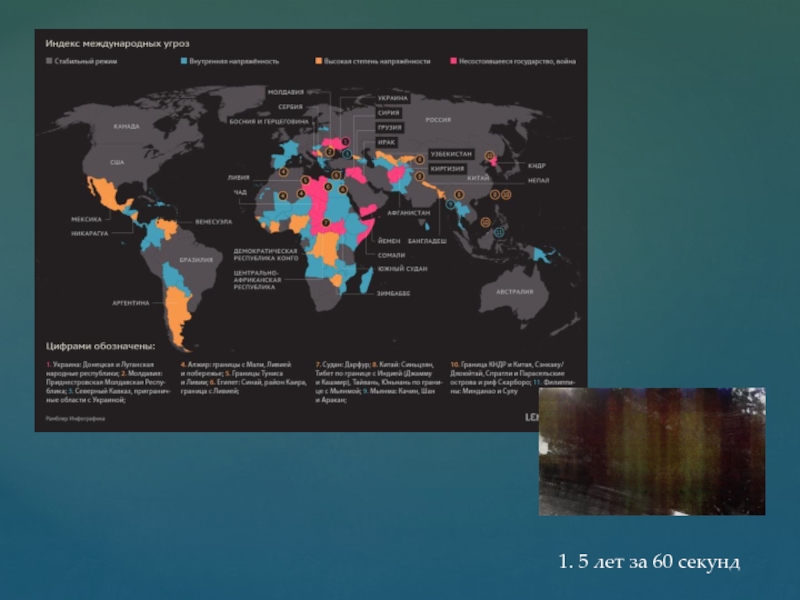Click footnote '1. Украина: Донецкая и Луганская'
The height and width of the screenshot is (600, 800).
click(x=100, y=364)
